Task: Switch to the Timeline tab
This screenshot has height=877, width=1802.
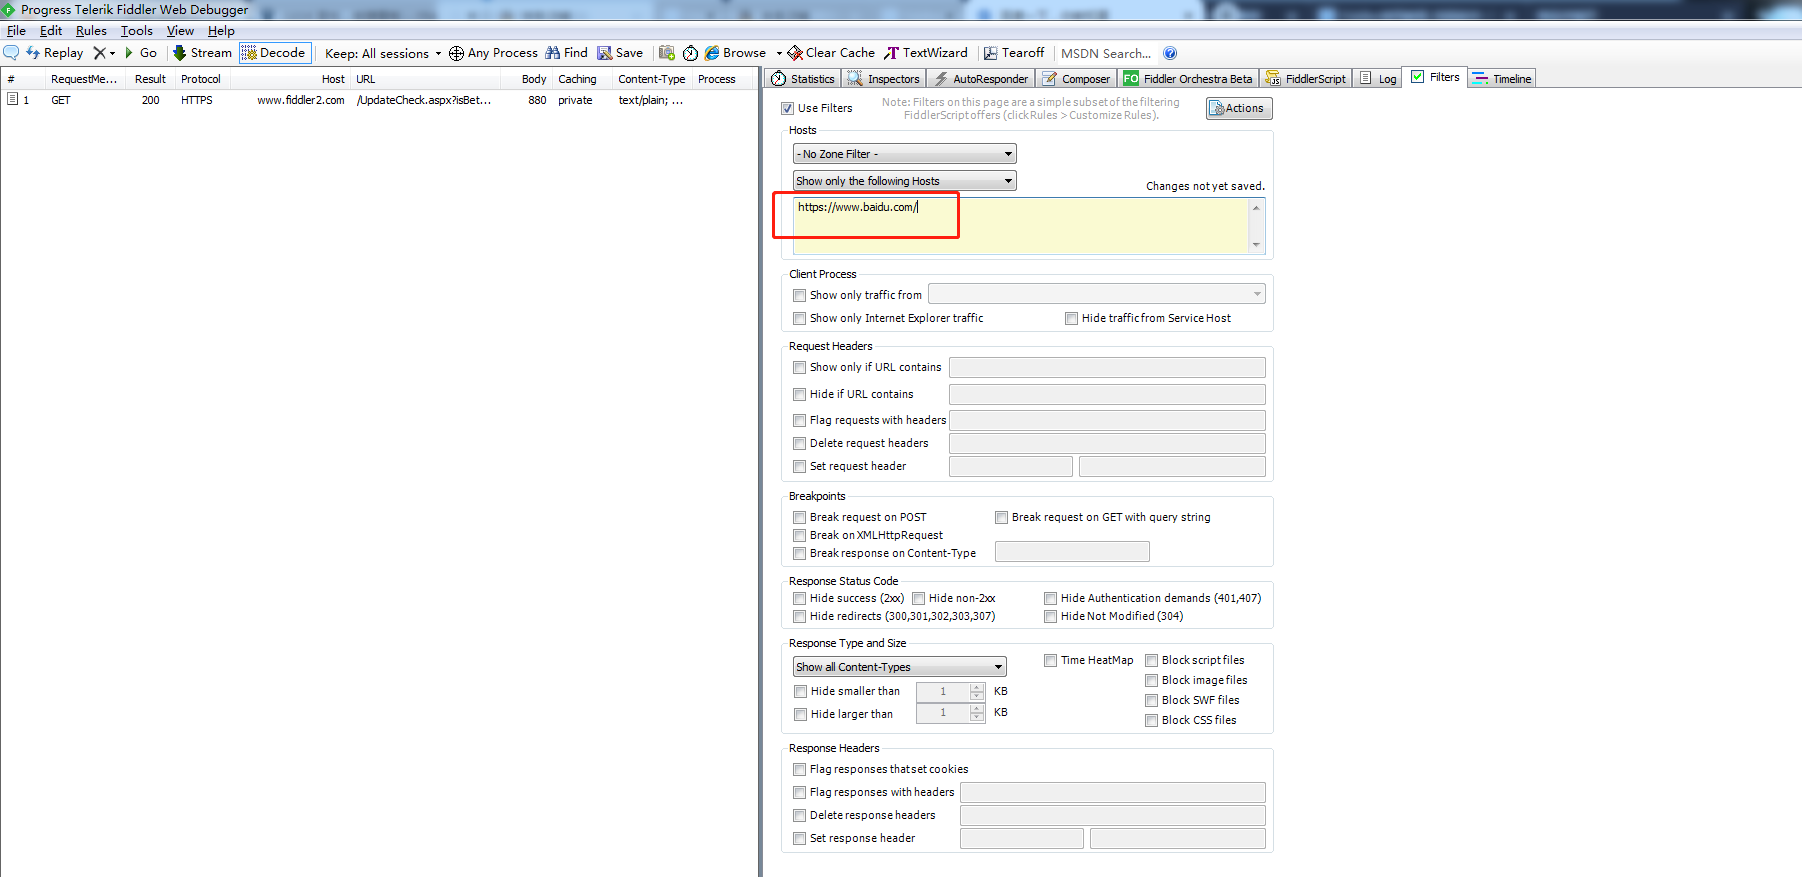Action: (1502, 79)
